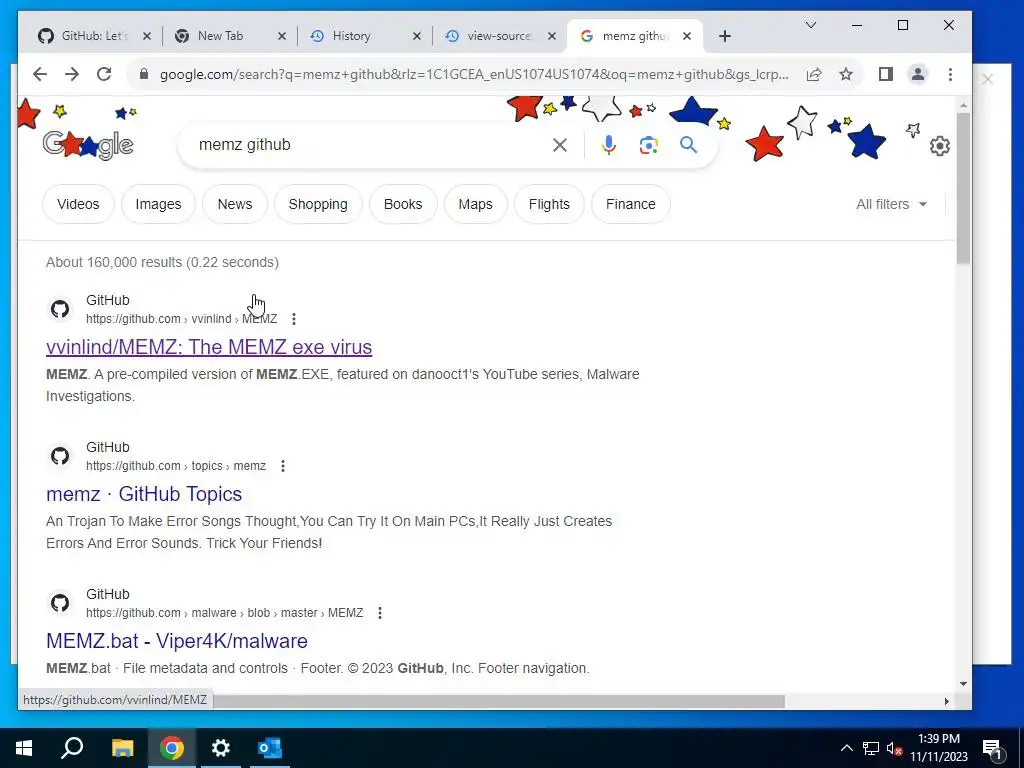
Task: Open Google search settings gear
Action: click(x=940, y=146)
